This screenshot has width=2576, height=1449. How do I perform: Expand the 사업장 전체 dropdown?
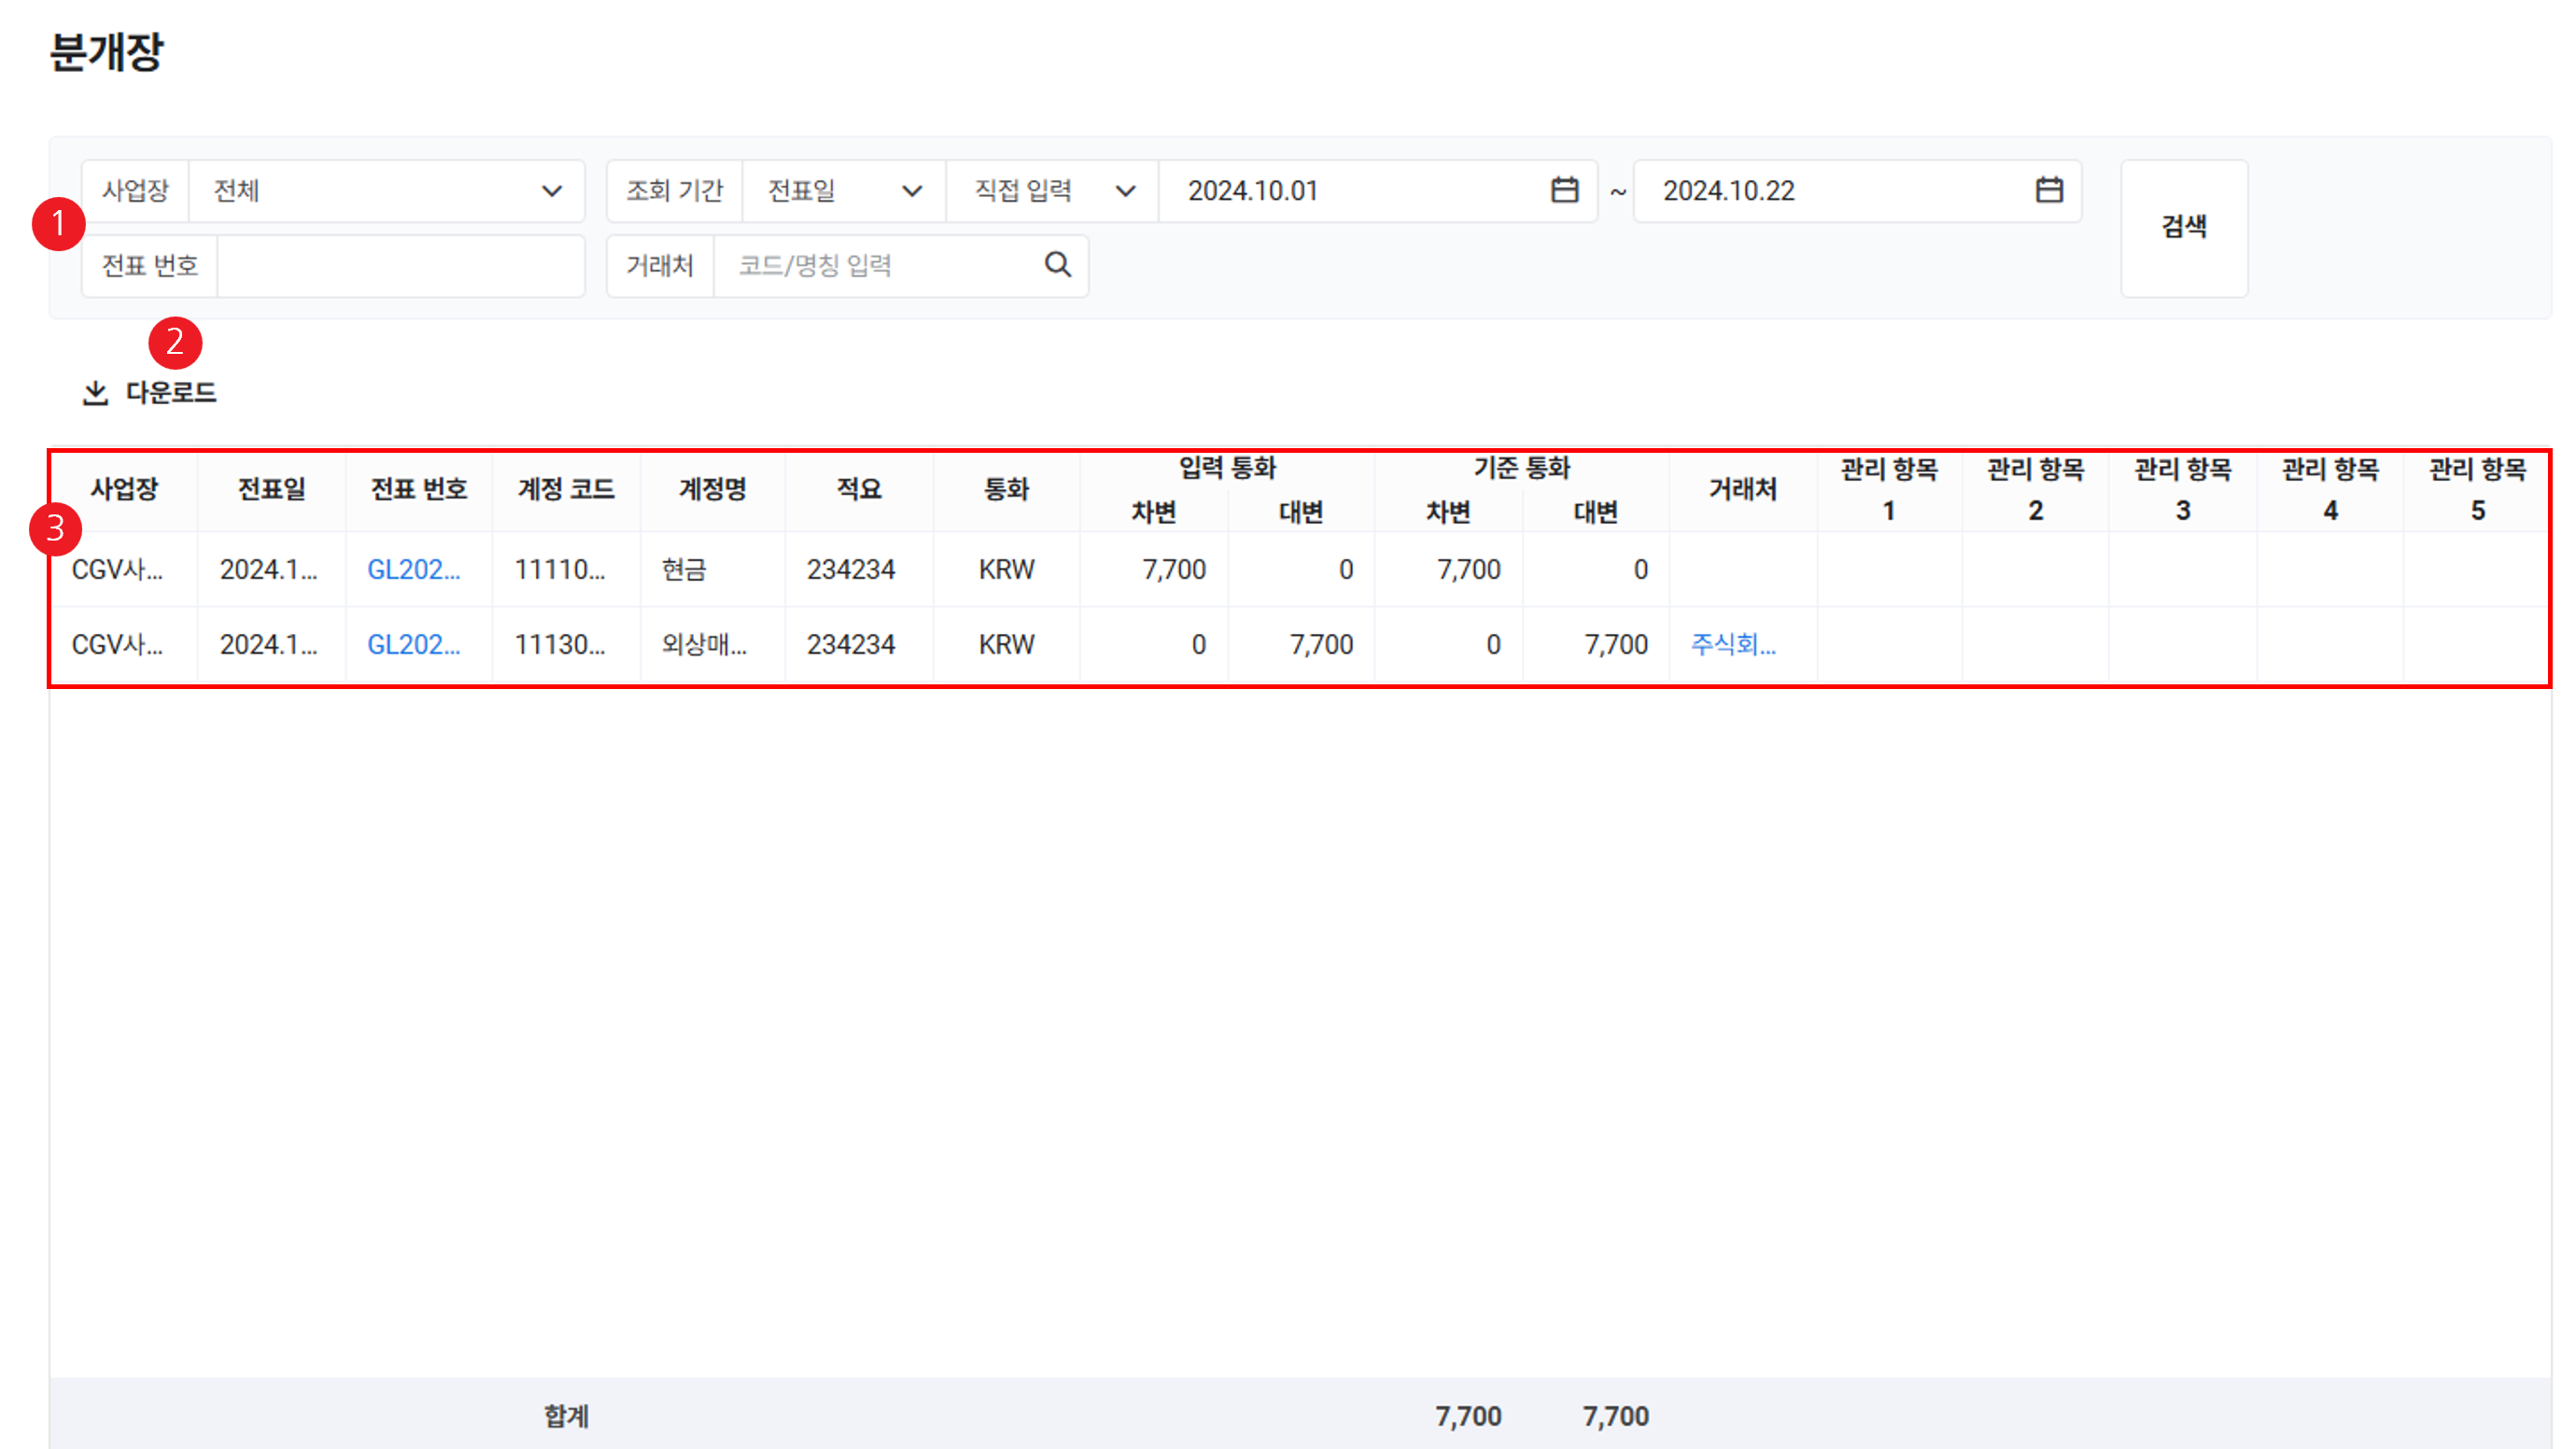[385, 191]
